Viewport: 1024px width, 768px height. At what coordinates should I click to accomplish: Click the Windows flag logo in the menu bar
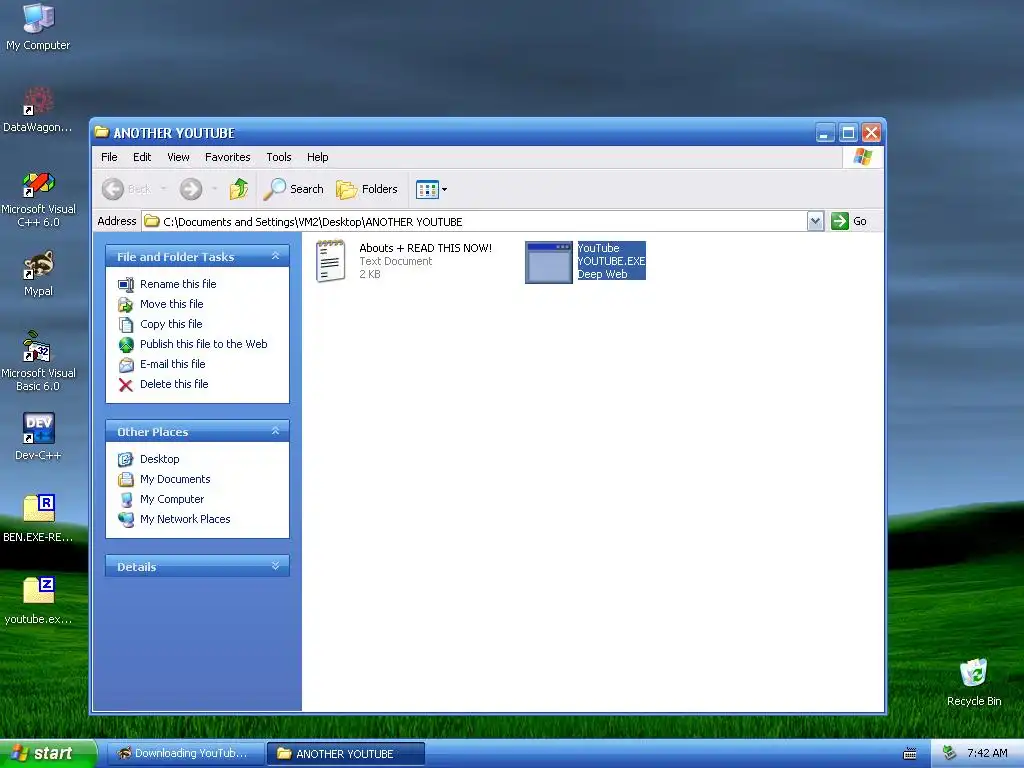click(862, 157)
